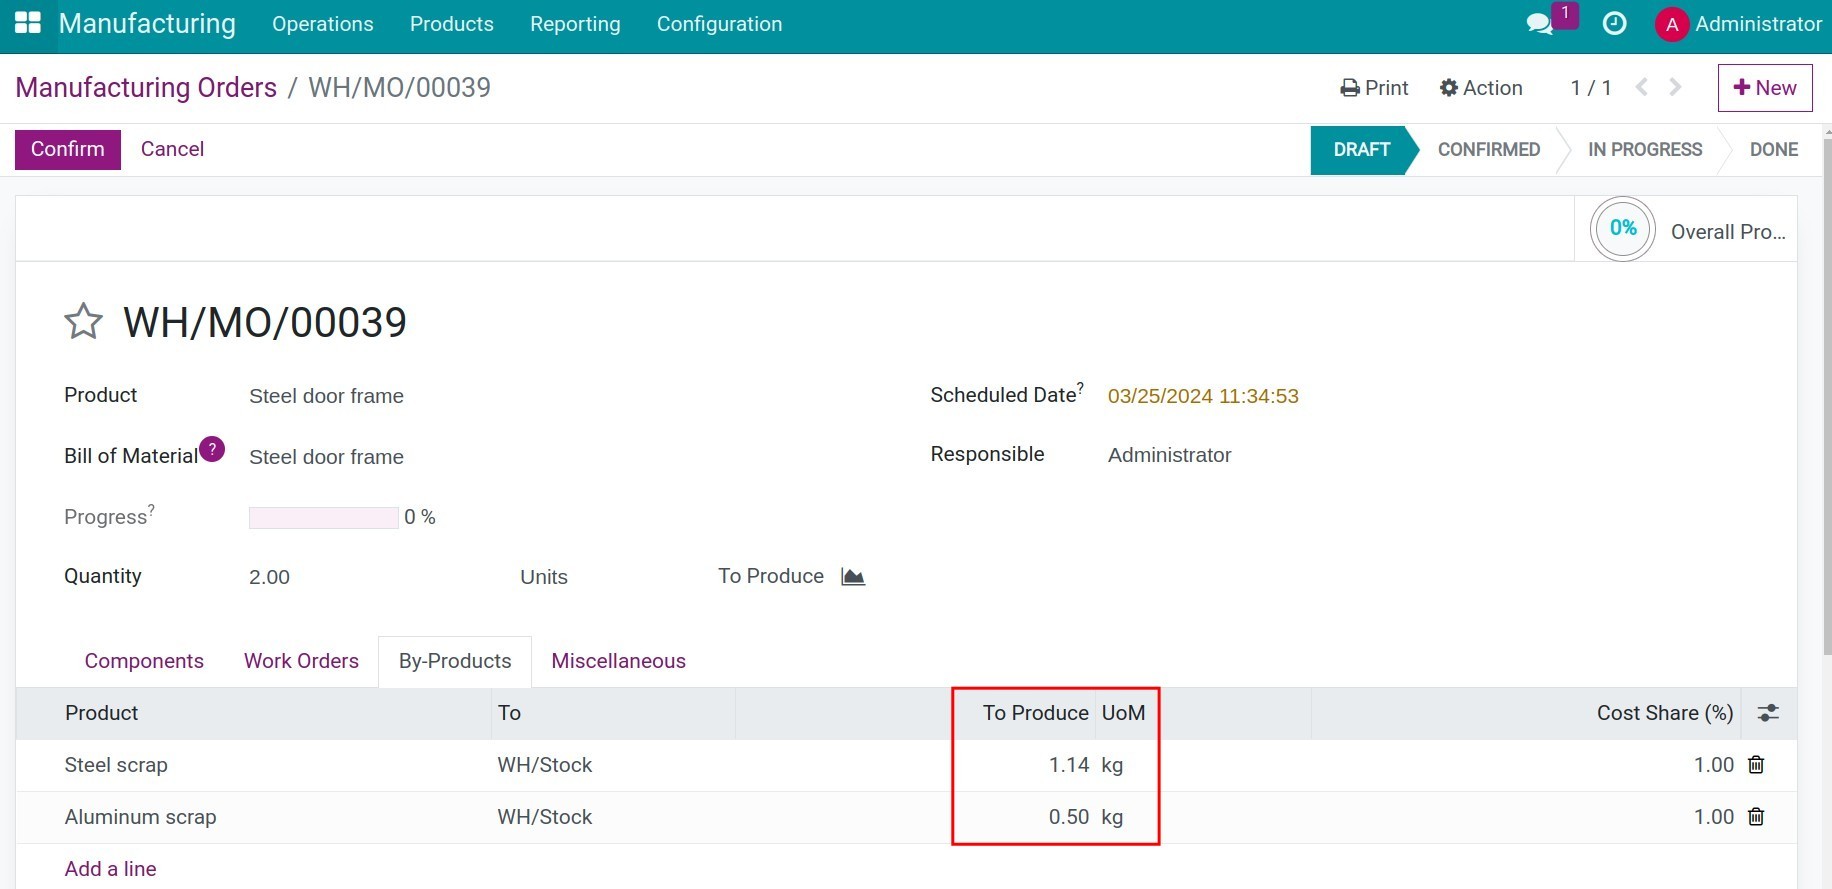Change the Responsible Administrator field
This screenshot has width=1832, height=889.
[x=1170, y=455]
